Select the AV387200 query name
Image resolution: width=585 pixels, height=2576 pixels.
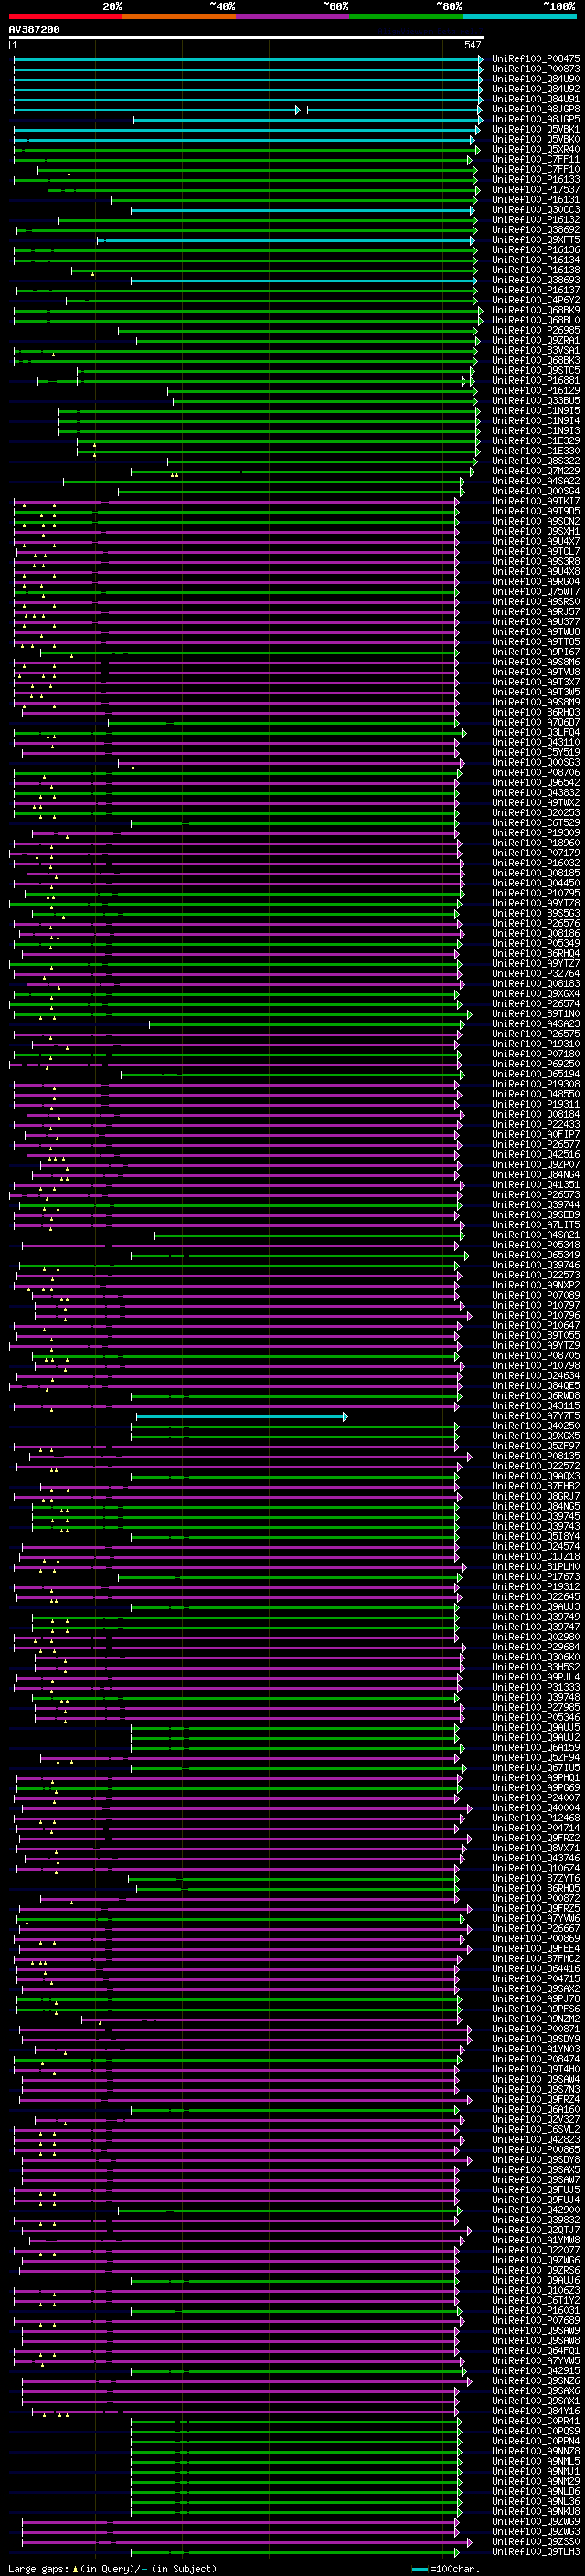pyautogui.click(x=34, y=30)
